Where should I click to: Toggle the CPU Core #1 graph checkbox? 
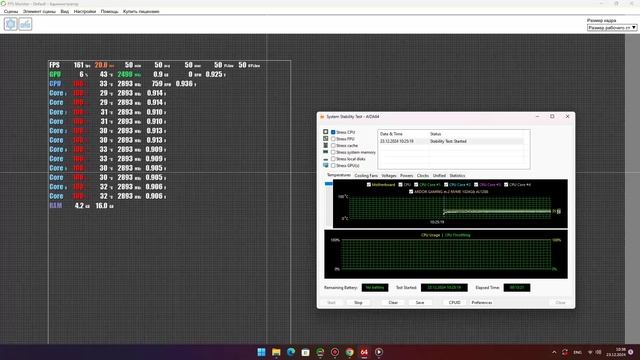416,184
